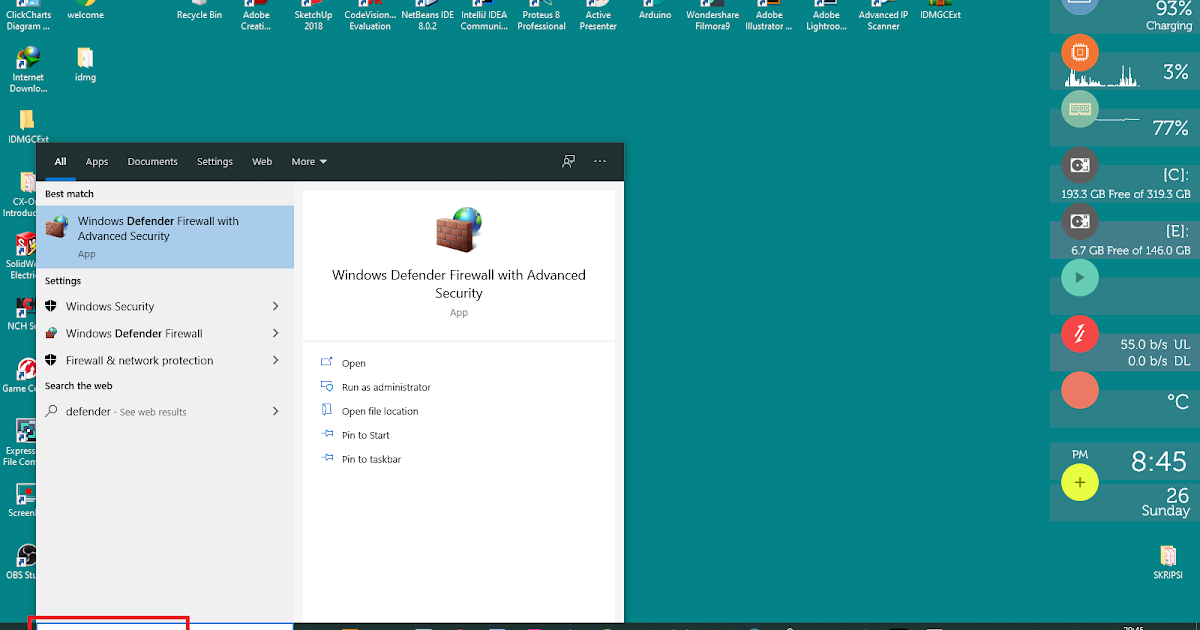Click the feedback icon in search header
The image size is (1200, 630).
(568, 161)
